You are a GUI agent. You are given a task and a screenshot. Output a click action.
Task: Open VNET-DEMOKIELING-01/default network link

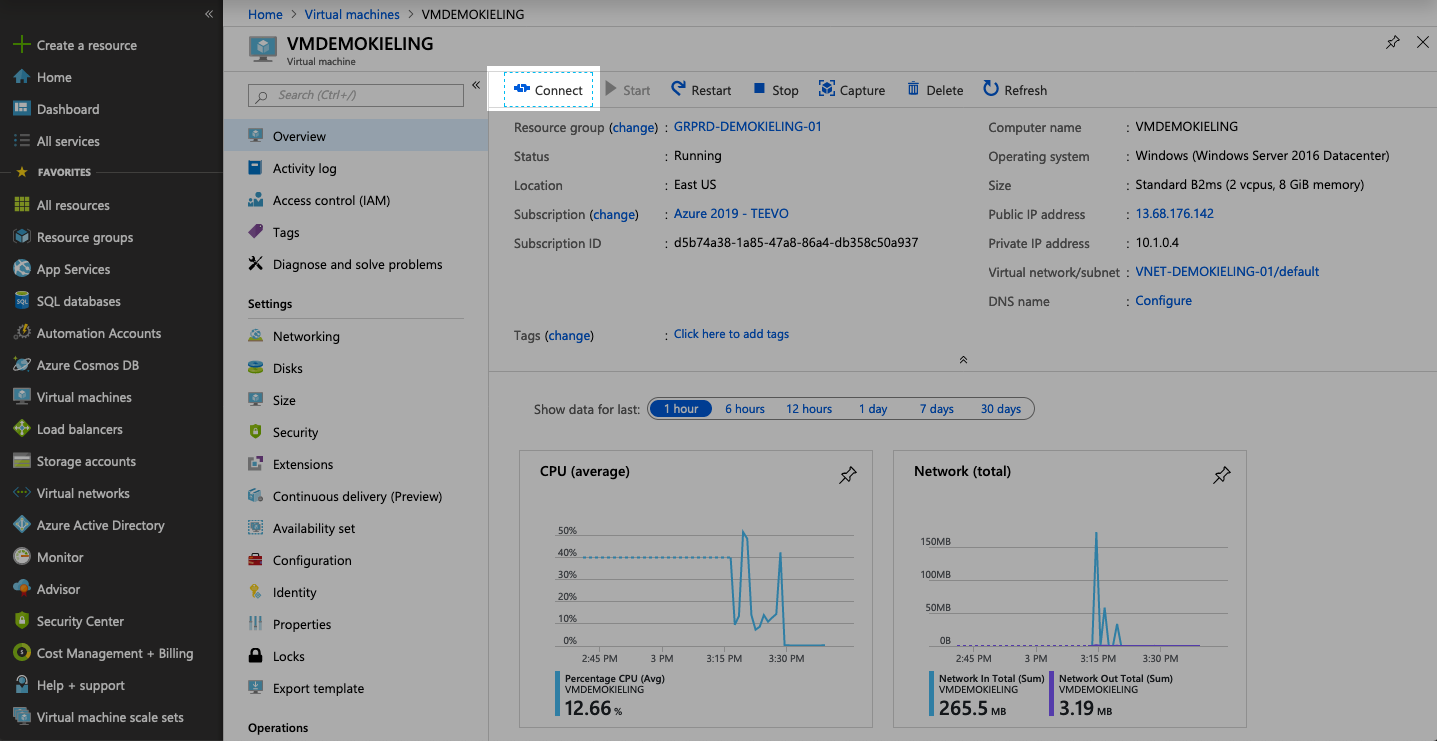pos(1227,272)
